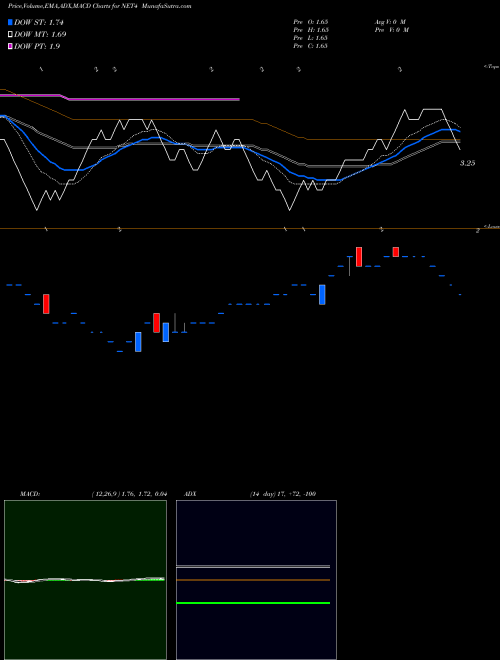Click the green line in ADX chart
Screen dimensions: 500x660
click(x=253, y=603)
